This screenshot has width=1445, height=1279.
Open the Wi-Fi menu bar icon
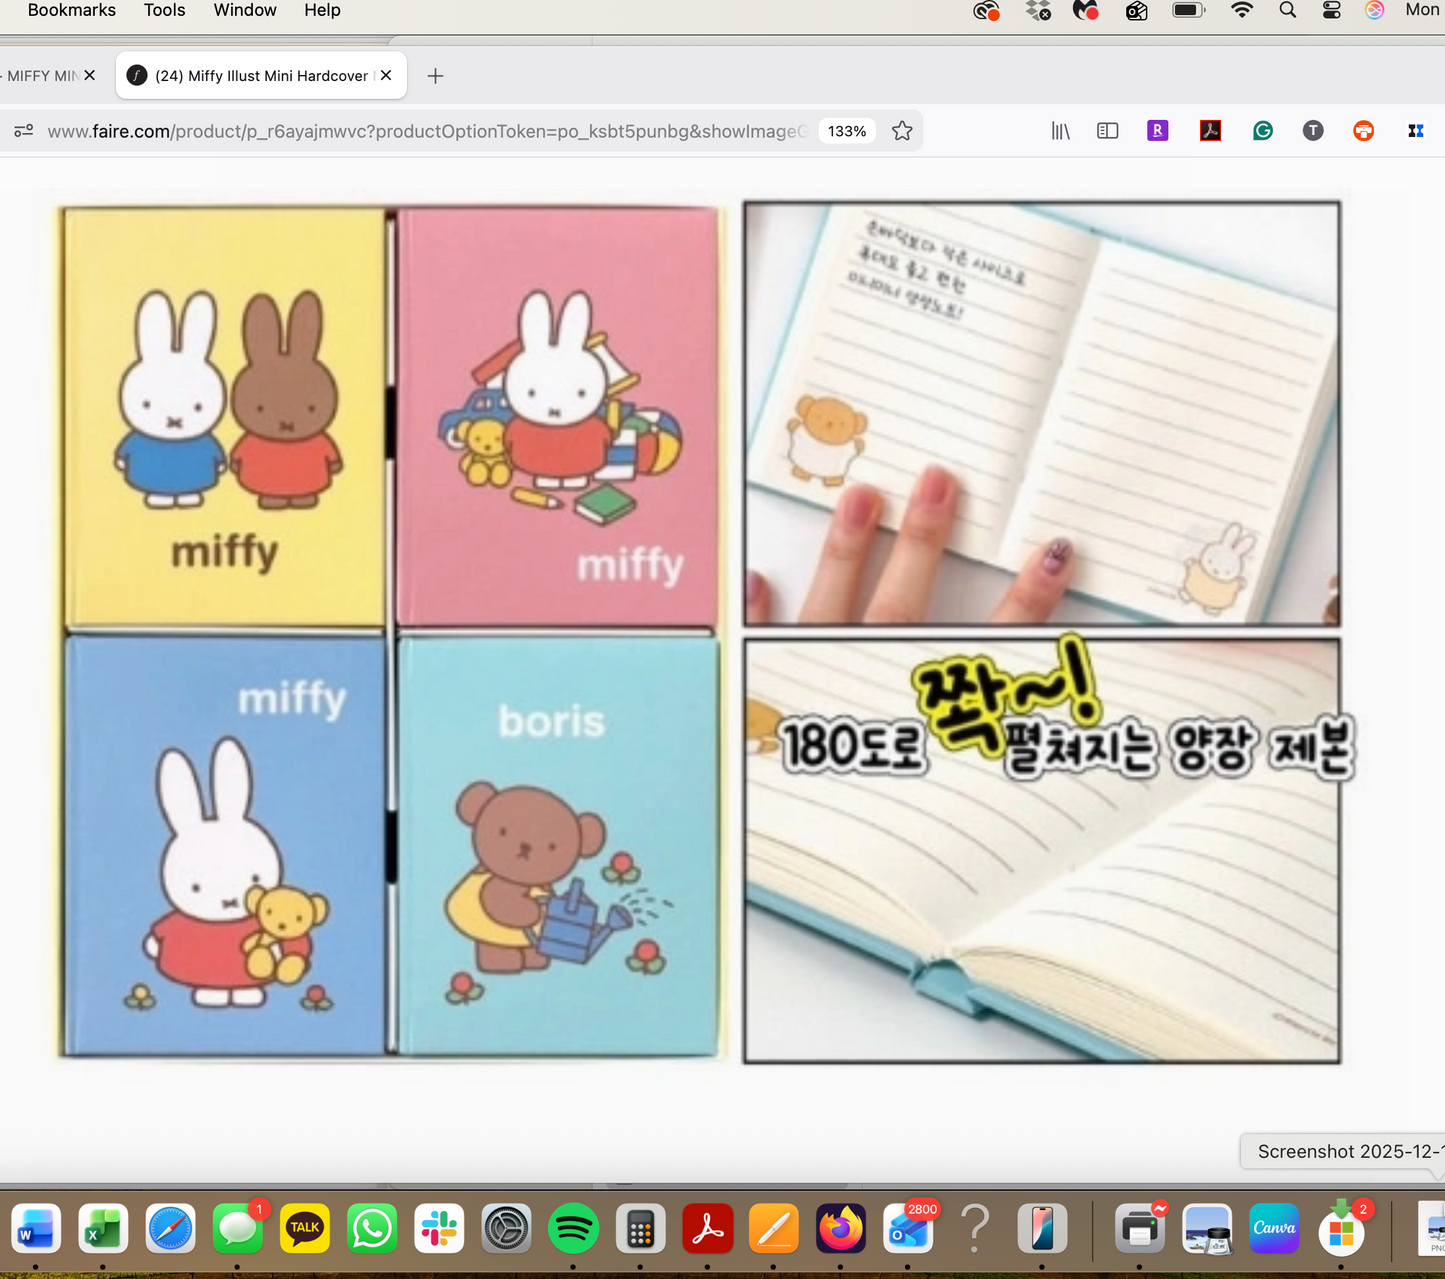pos(1242,10)
